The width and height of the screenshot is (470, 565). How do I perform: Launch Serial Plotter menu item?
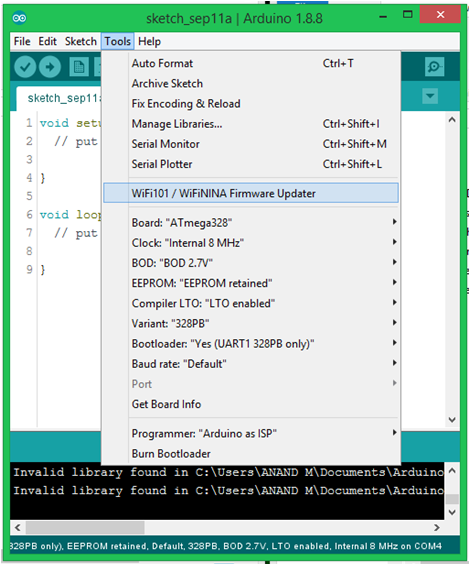point(251,164)
